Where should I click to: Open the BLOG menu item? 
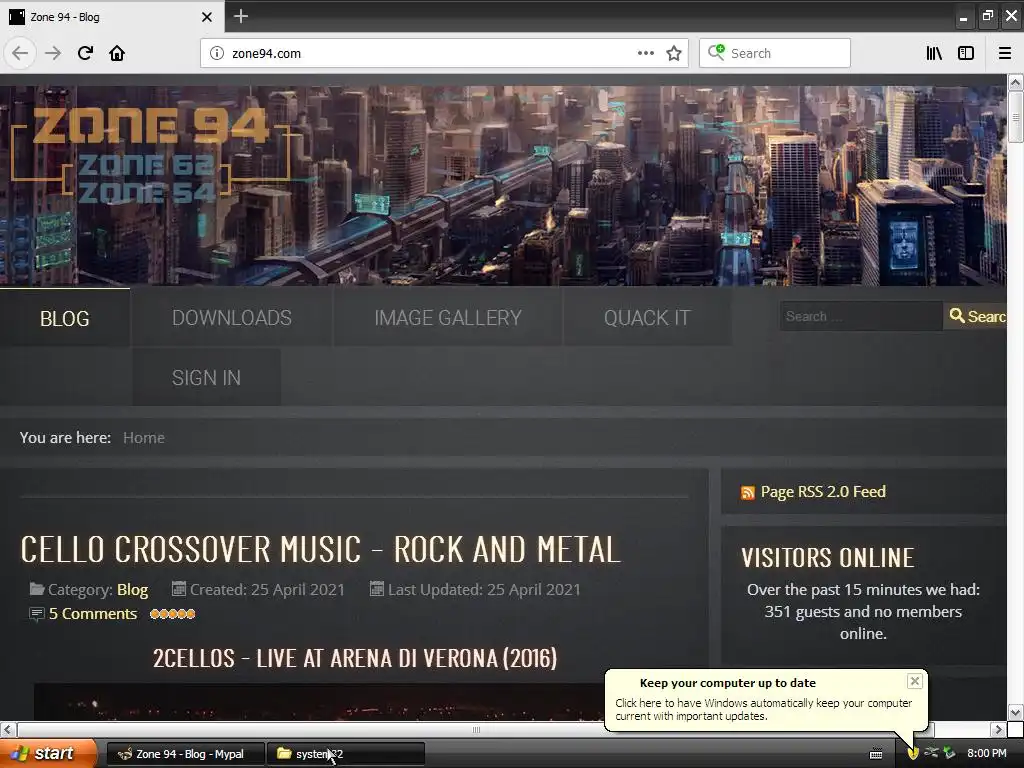[x=65, y=318]
